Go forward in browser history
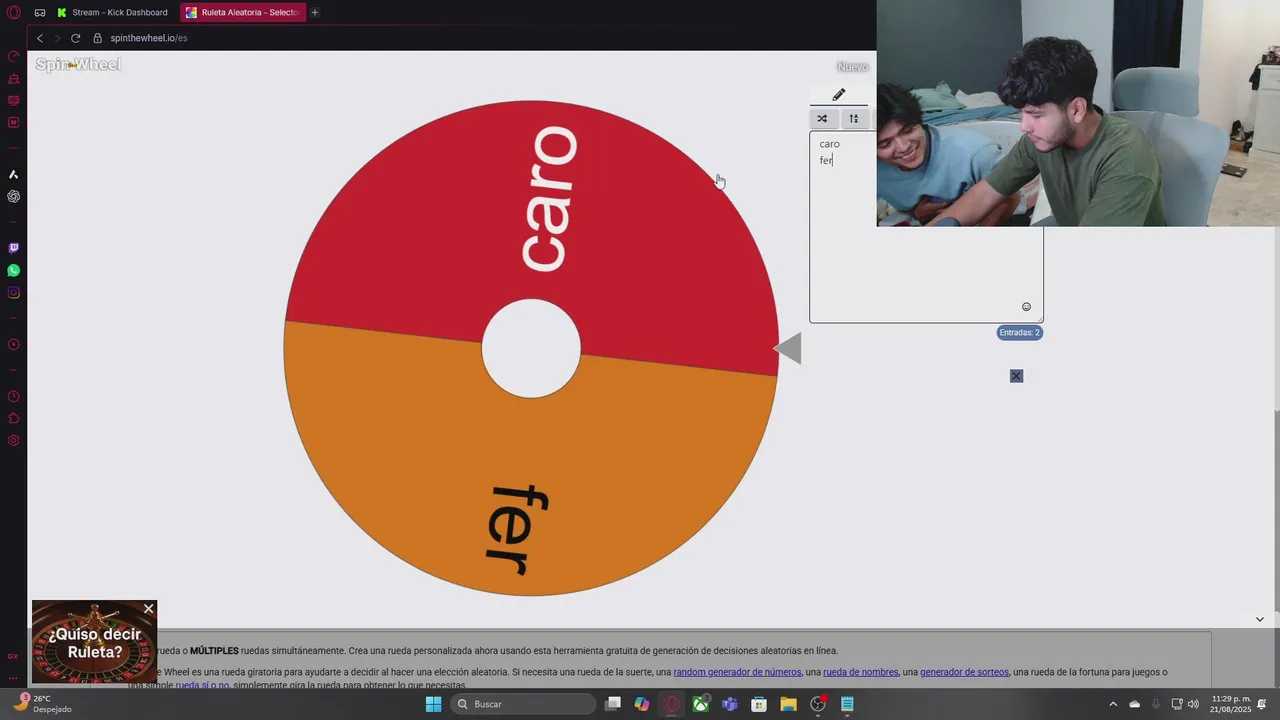This screenshot has width=1280, height=720. [x=57, y=38]
